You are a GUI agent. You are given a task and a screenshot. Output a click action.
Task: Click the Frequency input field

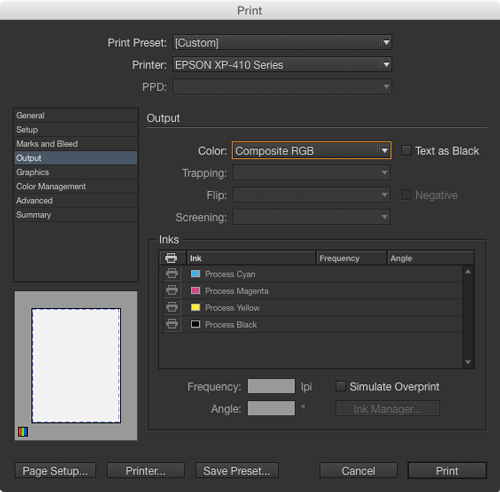click(271, 386)
